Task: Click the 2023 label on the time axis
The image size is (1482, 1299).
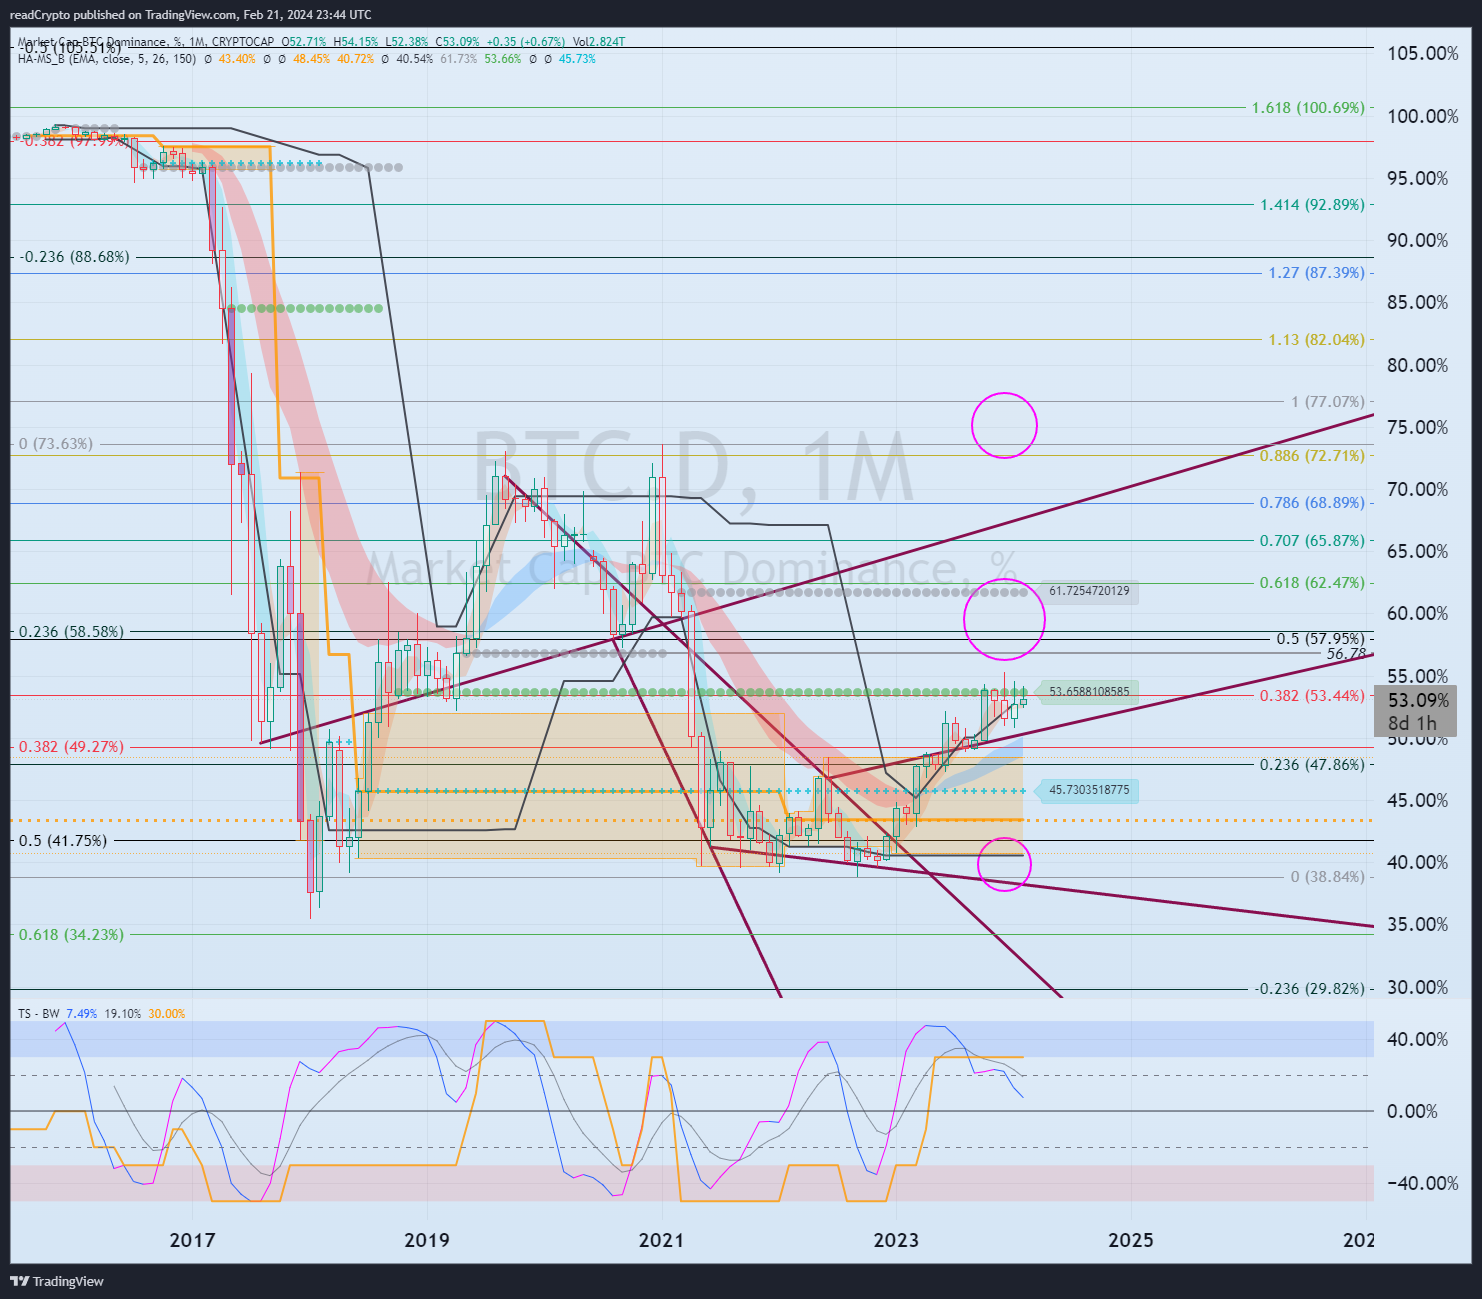Action: [x=896, y=1240]
